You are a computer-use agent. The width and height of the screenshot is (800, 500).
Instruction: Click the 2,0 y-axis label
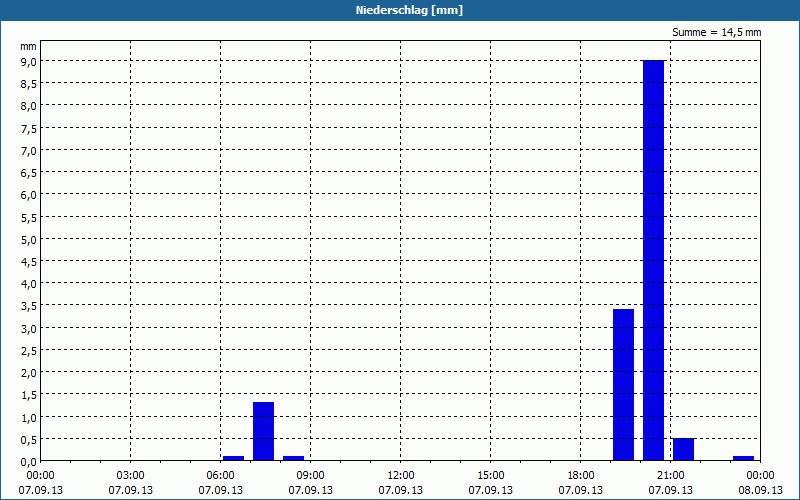click(x=28, y=373)
